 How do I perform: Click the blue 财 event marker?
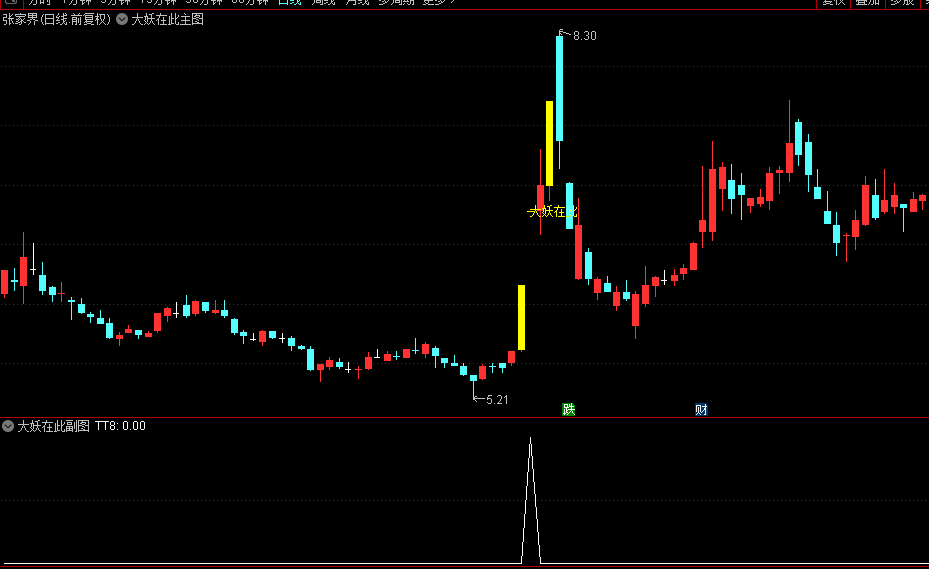pyautogui.click(x=701, y=409)
